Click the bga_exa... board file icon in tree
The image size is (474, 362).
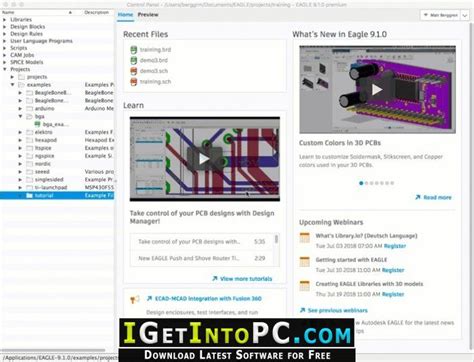point(38,124)
